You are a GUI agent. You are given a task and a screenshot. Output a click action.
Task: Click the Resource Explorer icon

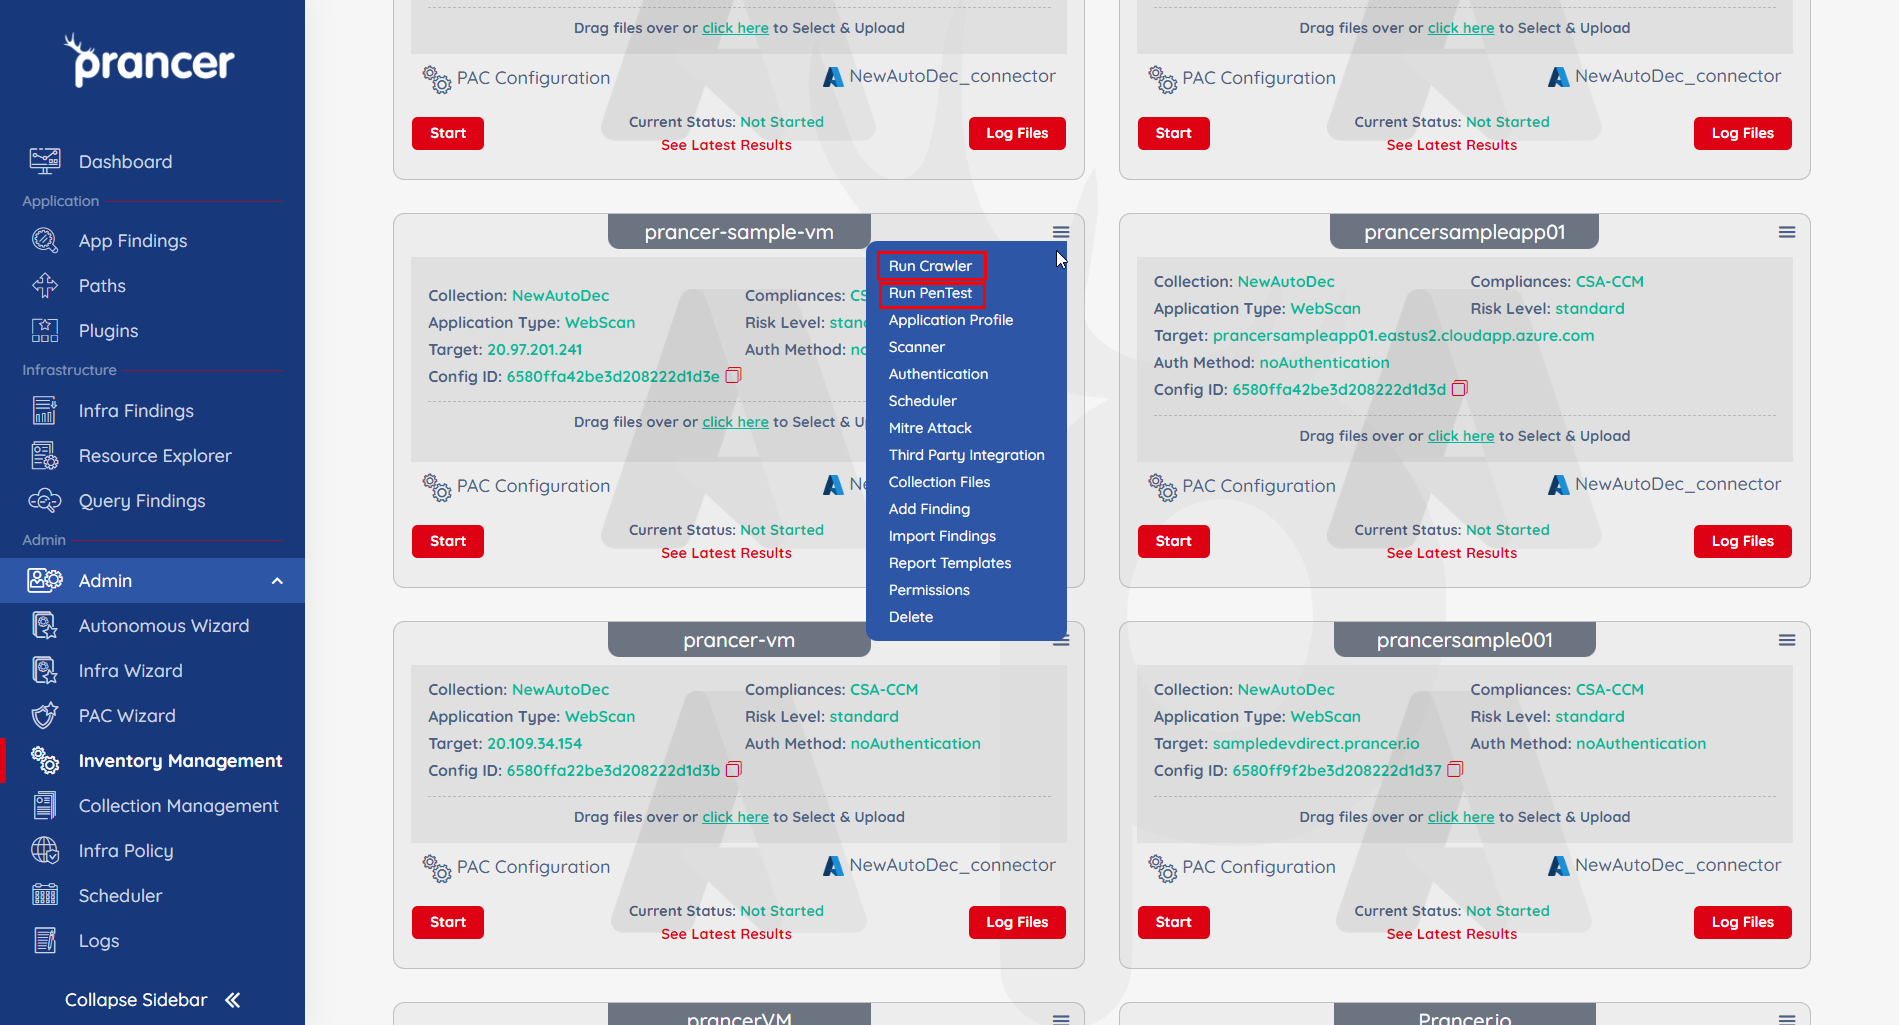pyautogui.click(x=45, y=455)
